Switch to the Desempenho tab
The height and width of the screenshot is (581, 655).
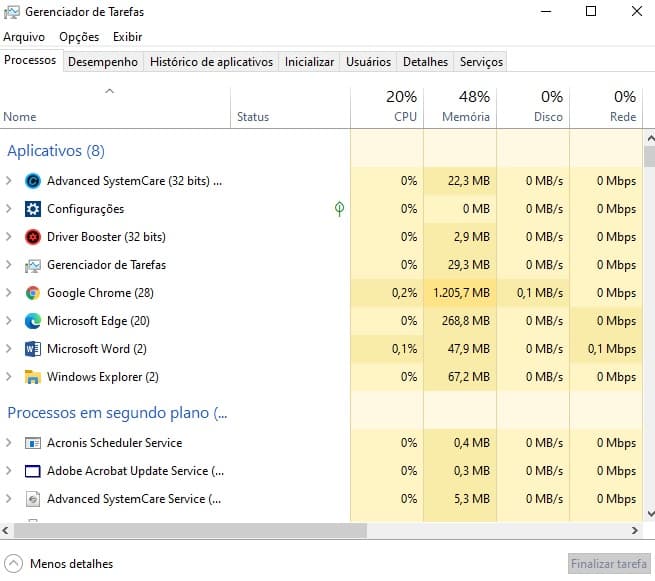103,62
